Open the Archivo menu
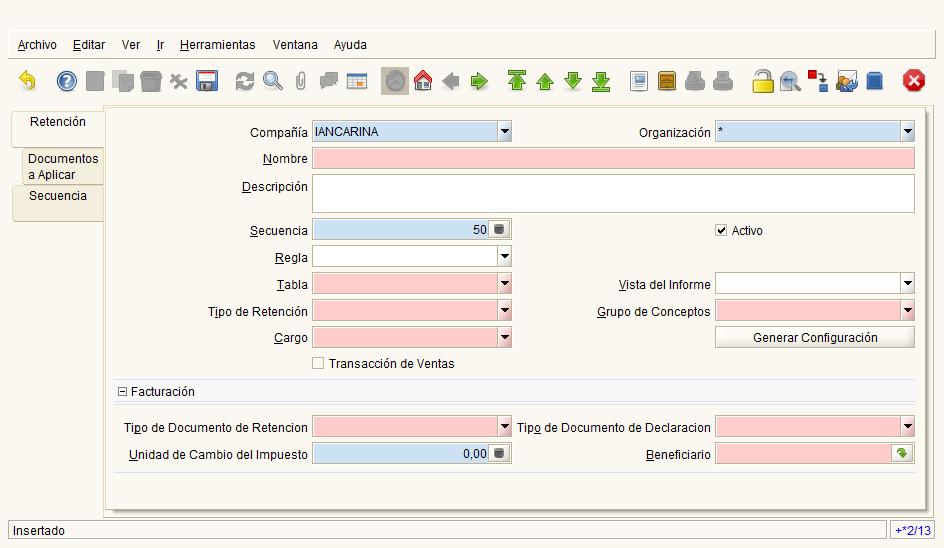Screen dimensions: 944x548 [x=37, y=45]
